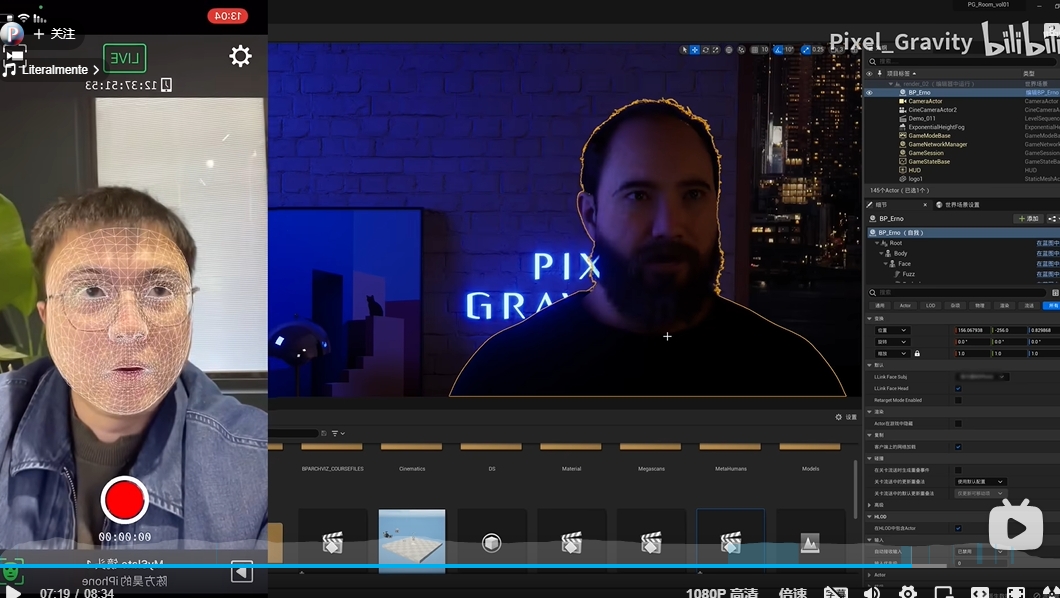Collapse the Face component node
The image size is (1060, 598).
click(886, 264)
